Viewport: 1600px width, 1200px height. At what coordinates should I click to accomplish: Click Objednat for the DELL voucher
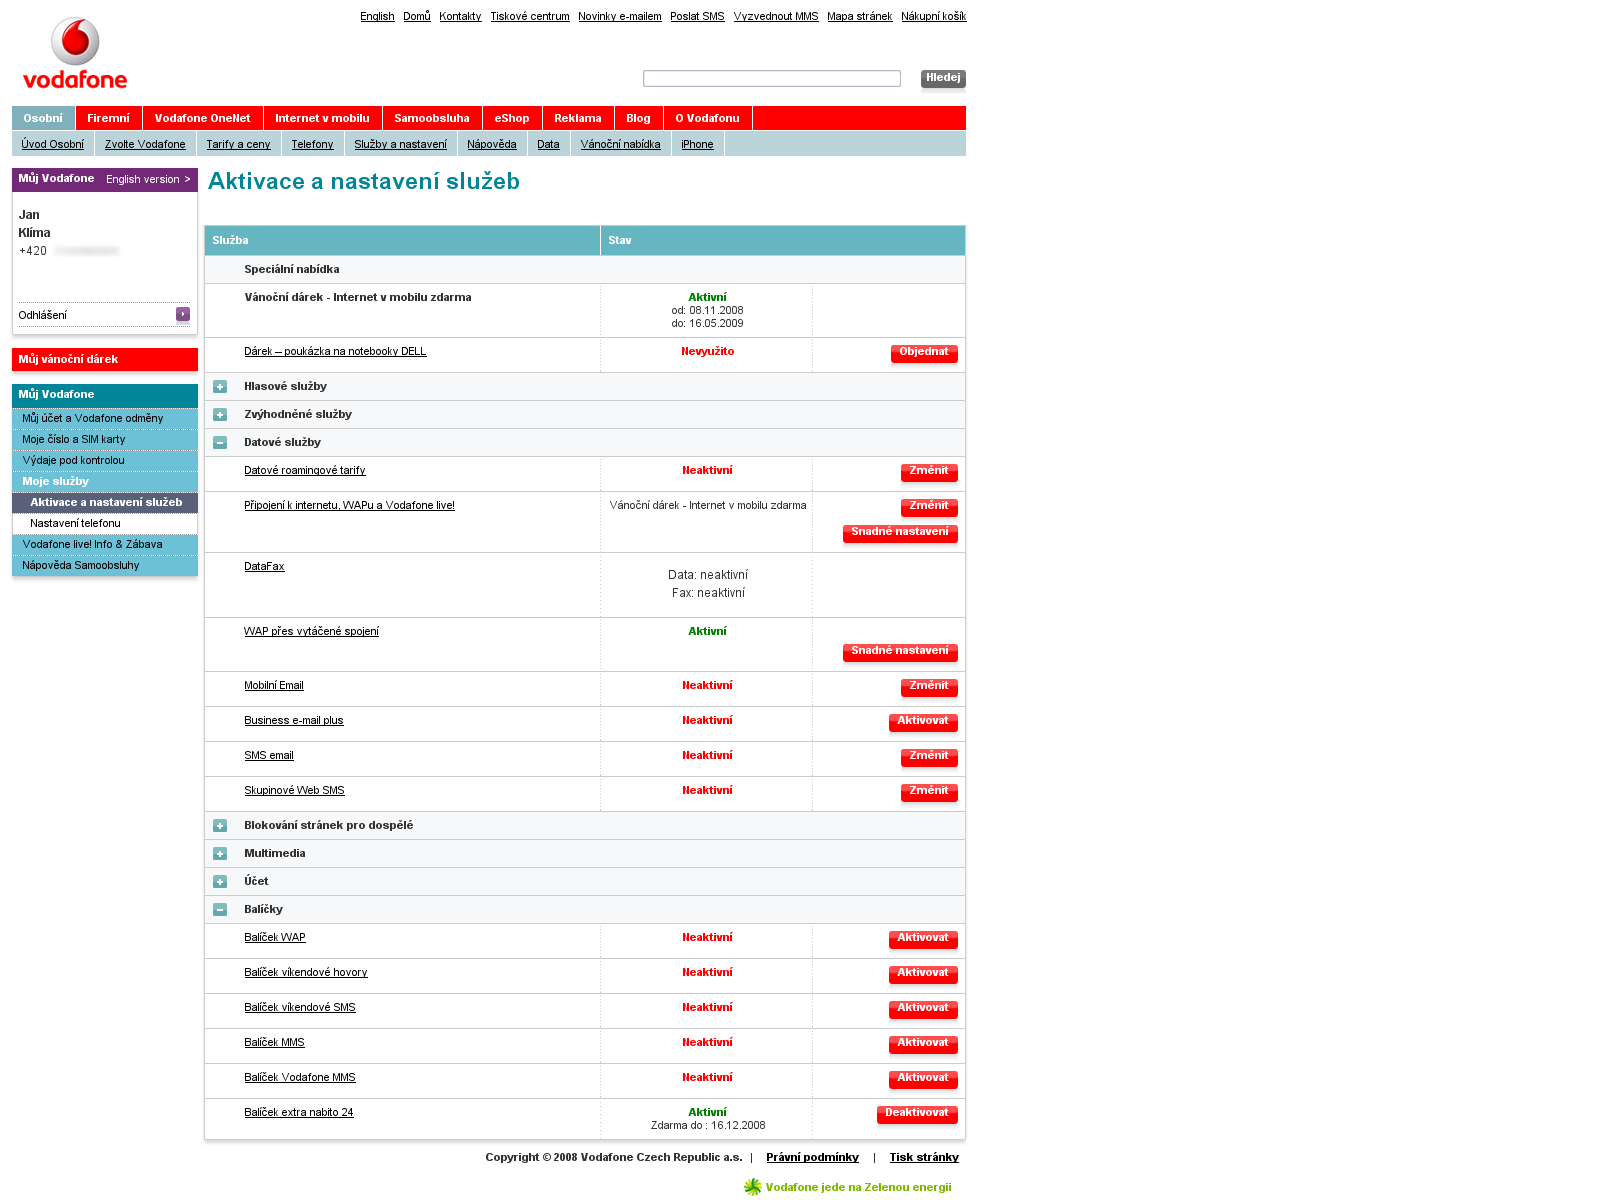click(x=924, y=353)
